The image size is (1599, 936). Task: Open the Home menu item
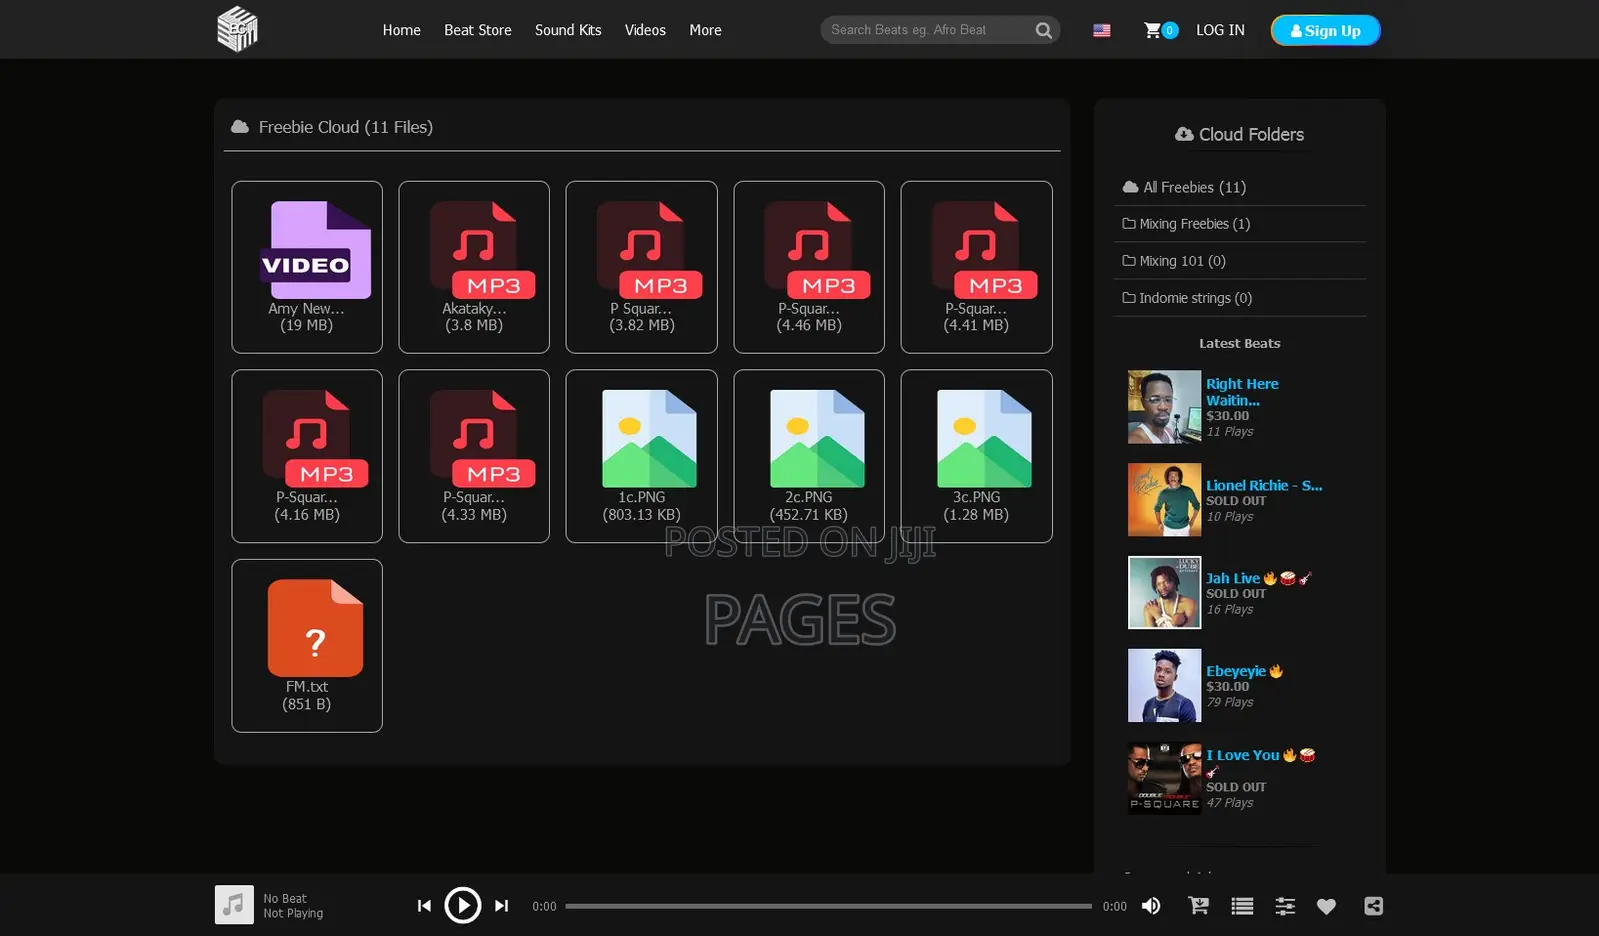click(401, 30)
